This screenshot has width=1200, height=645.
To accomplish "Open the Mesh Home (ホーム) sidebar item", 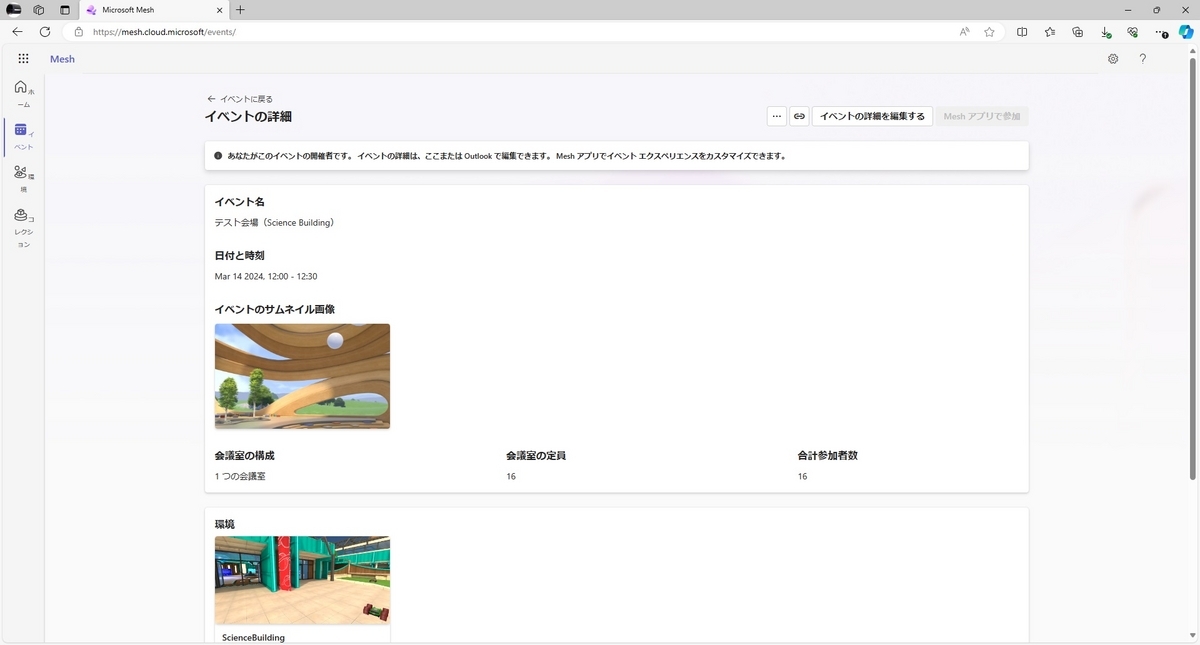I will [23, 94].
